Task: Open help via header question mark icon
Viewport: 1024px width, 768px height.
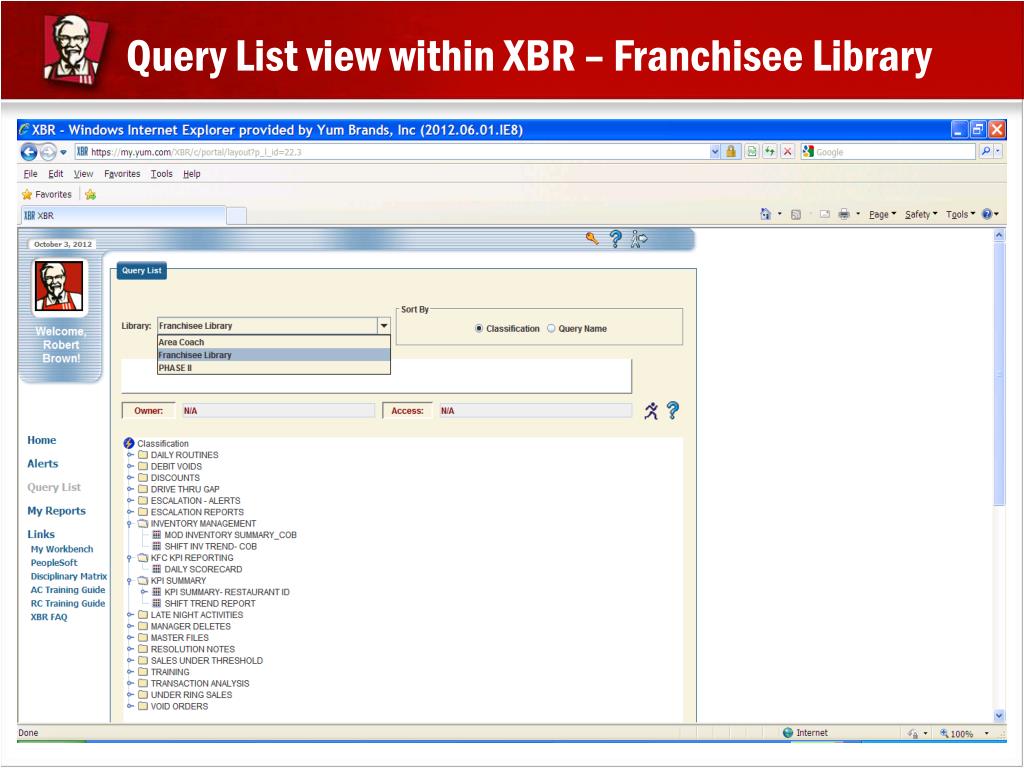Action: [x=615, y=238]
